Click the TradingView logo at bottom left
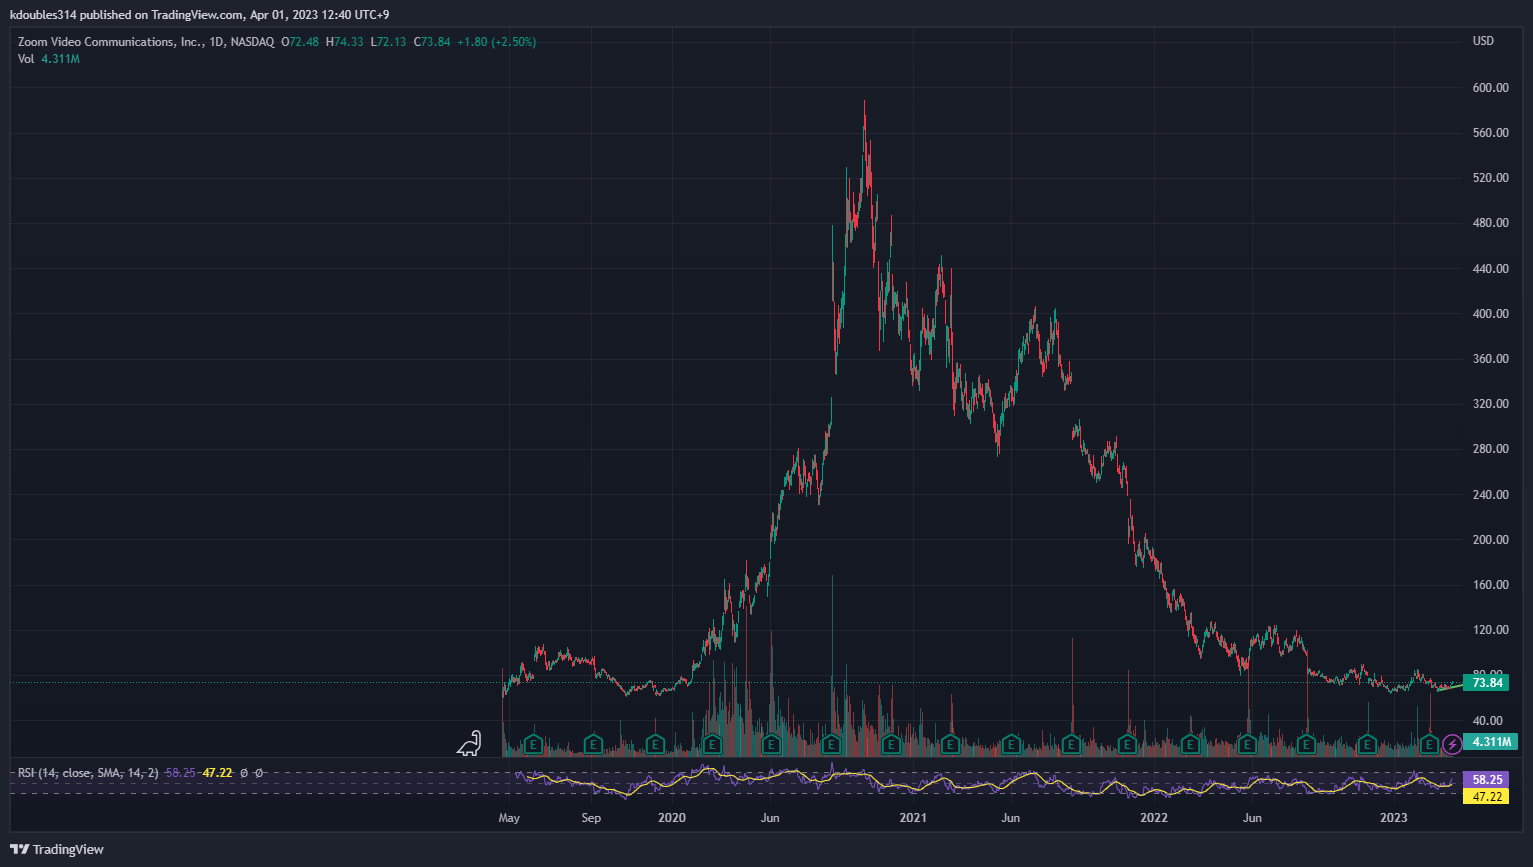Image resolution: width=1533 pixels, height=867 pixels. point(57,849)
